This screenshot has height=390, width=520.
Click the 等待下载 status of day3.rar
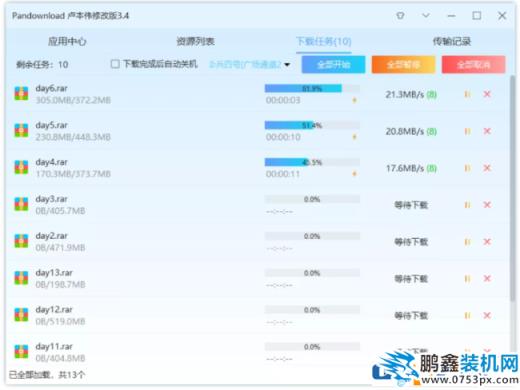coord(411,205)
